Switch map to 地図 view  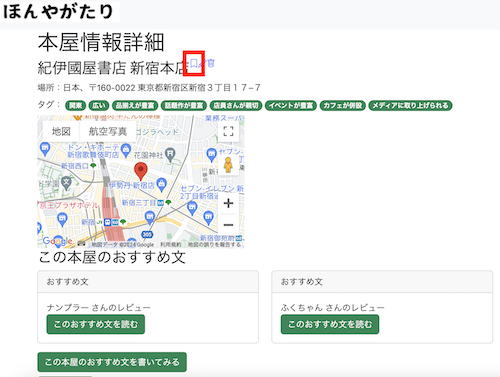[61, 131]
